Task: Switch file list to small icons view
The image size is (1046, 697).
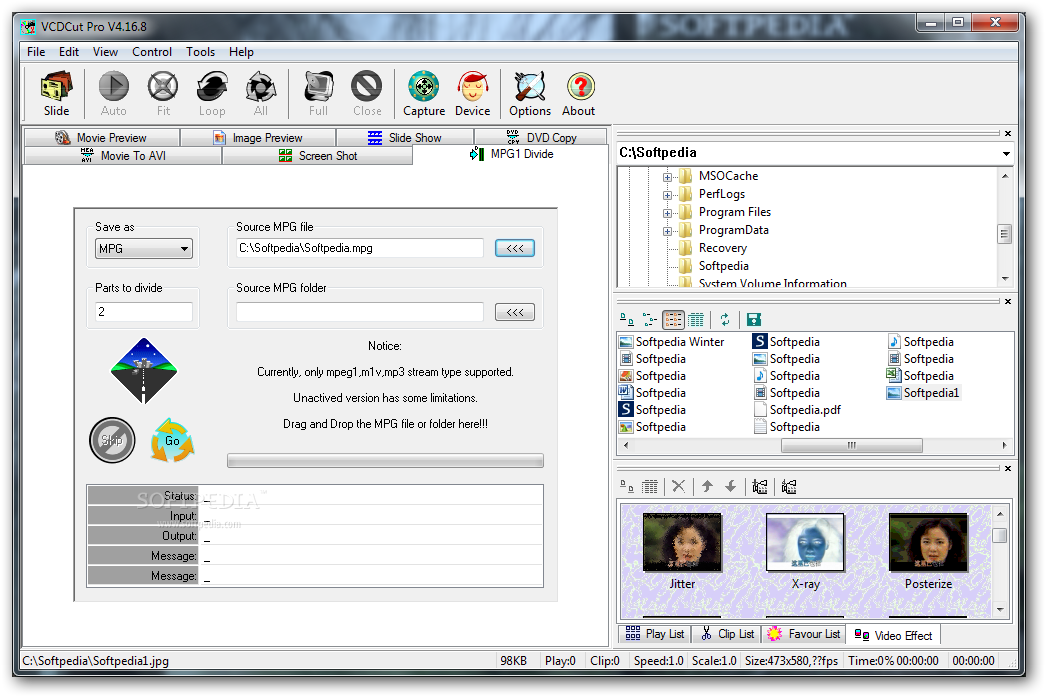Action: (650, 320)
